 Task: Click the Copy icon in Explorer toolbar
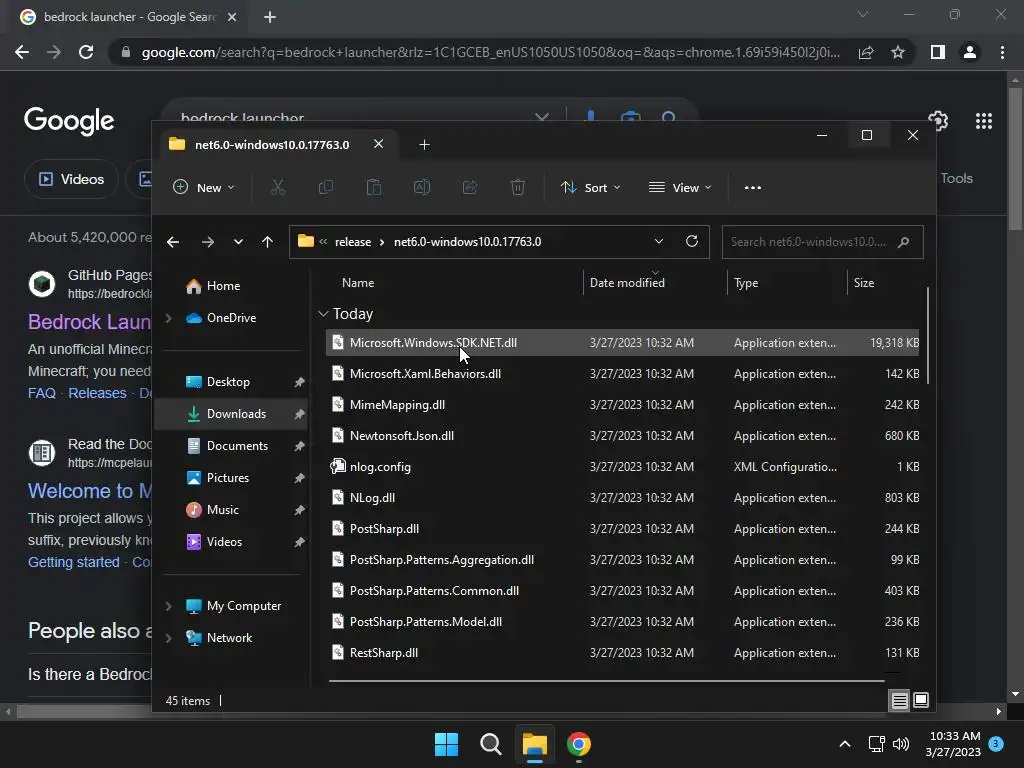325,187
